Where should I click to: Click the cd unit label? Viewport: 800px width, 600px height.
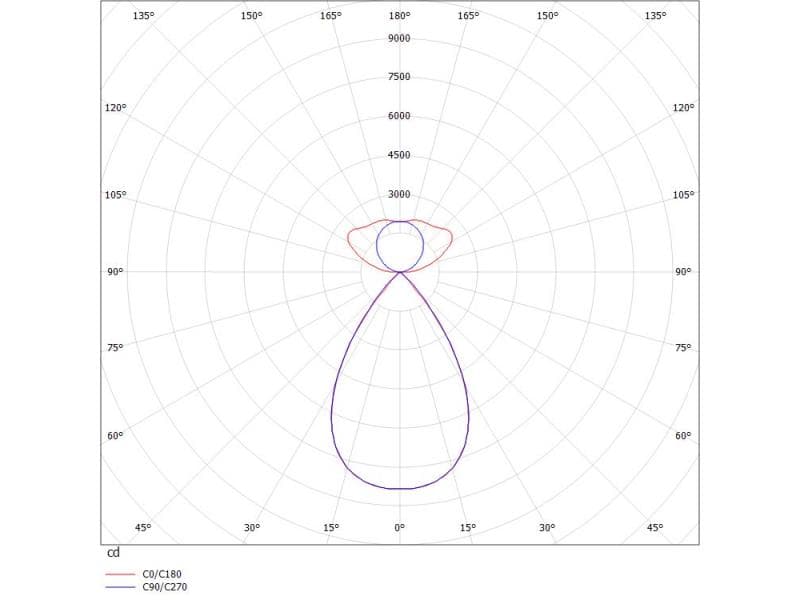[x=113, y=553]
